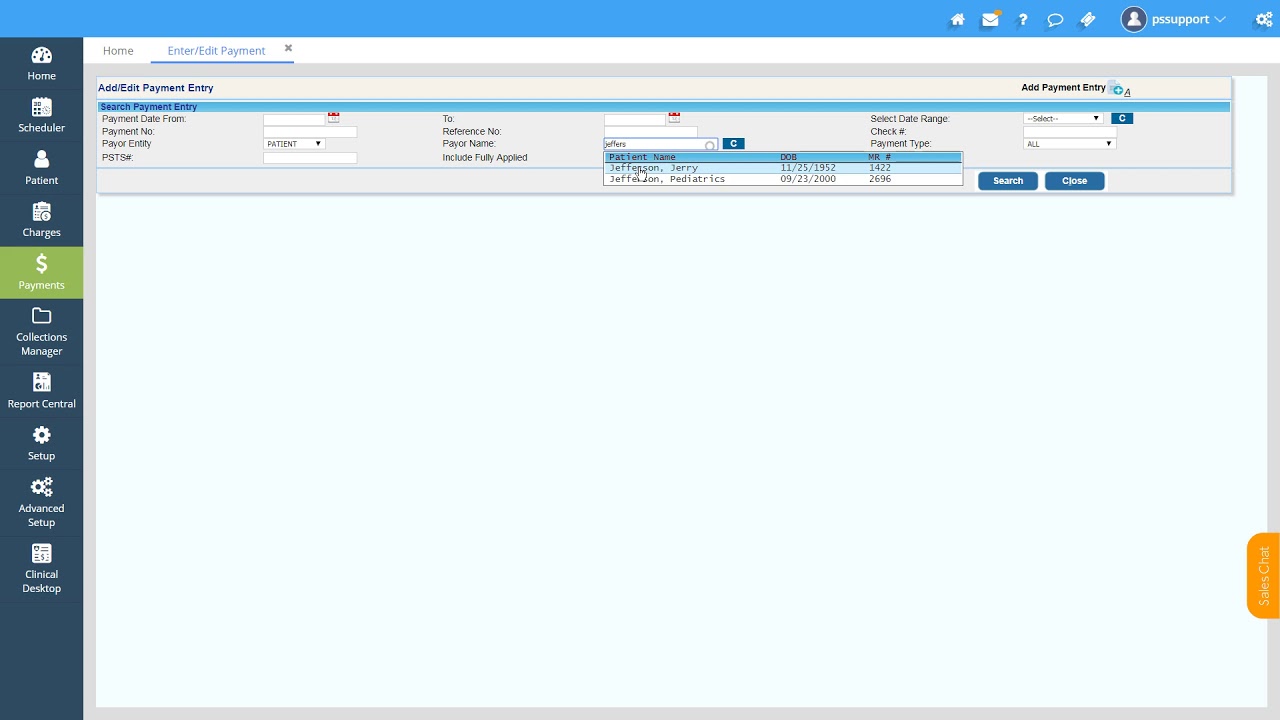Open the Scheduler module

coord(41,115)
